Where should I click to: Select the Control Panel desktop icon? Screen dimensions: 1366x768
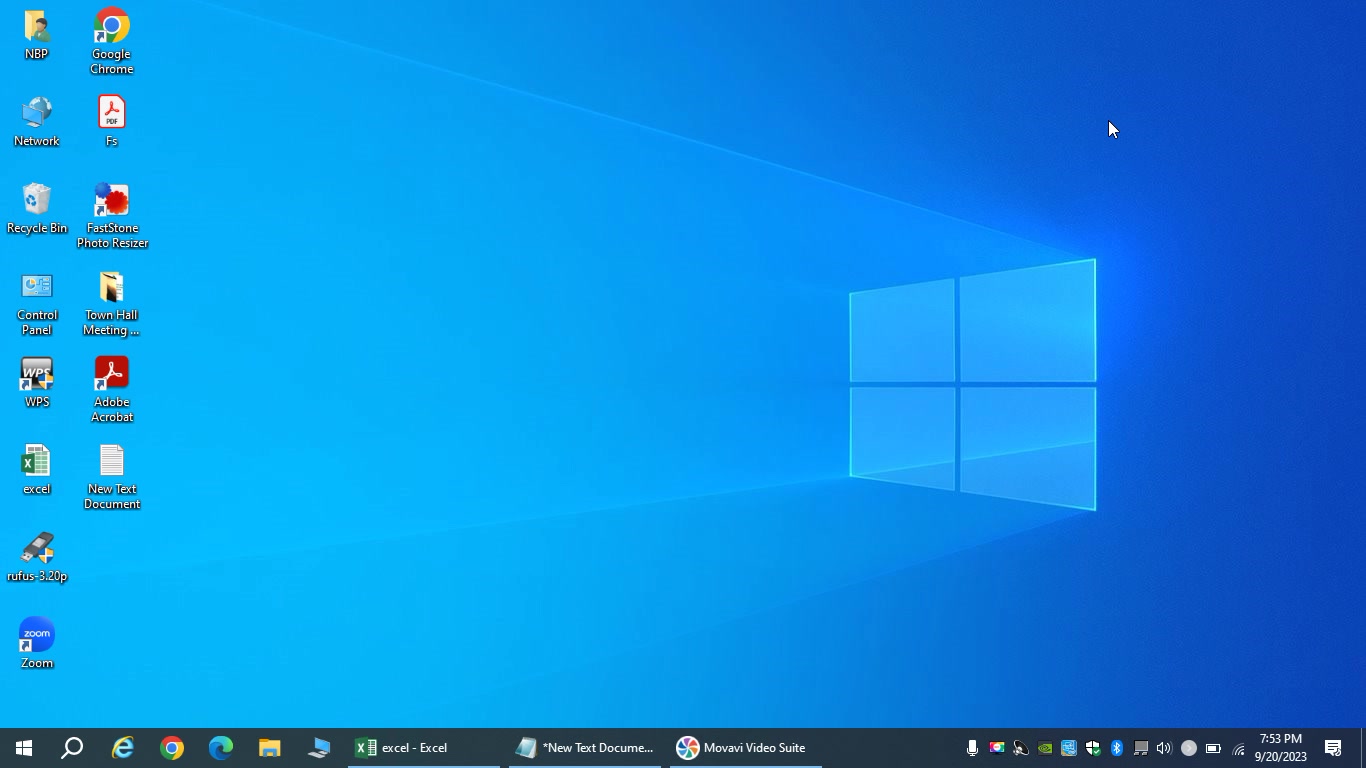point(37,304)
